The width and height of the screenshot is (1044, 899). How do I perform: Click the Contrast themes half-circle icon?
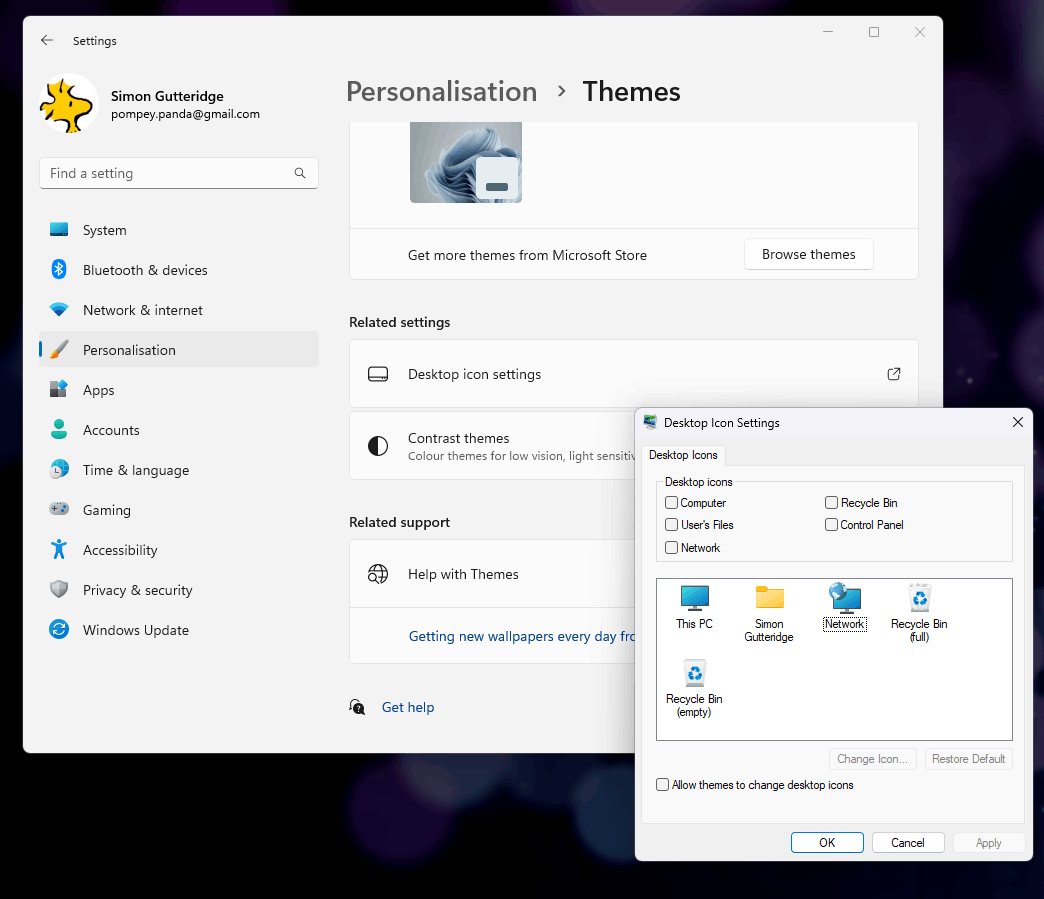point(378,446)
